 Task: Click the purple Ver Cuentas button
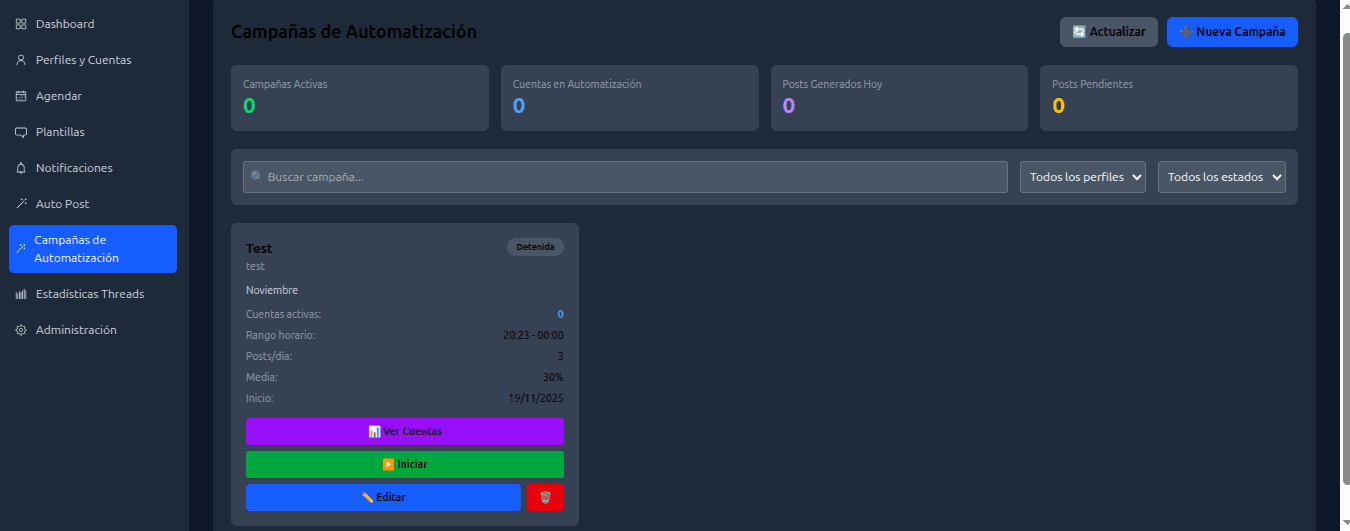[x=405, y=431]
